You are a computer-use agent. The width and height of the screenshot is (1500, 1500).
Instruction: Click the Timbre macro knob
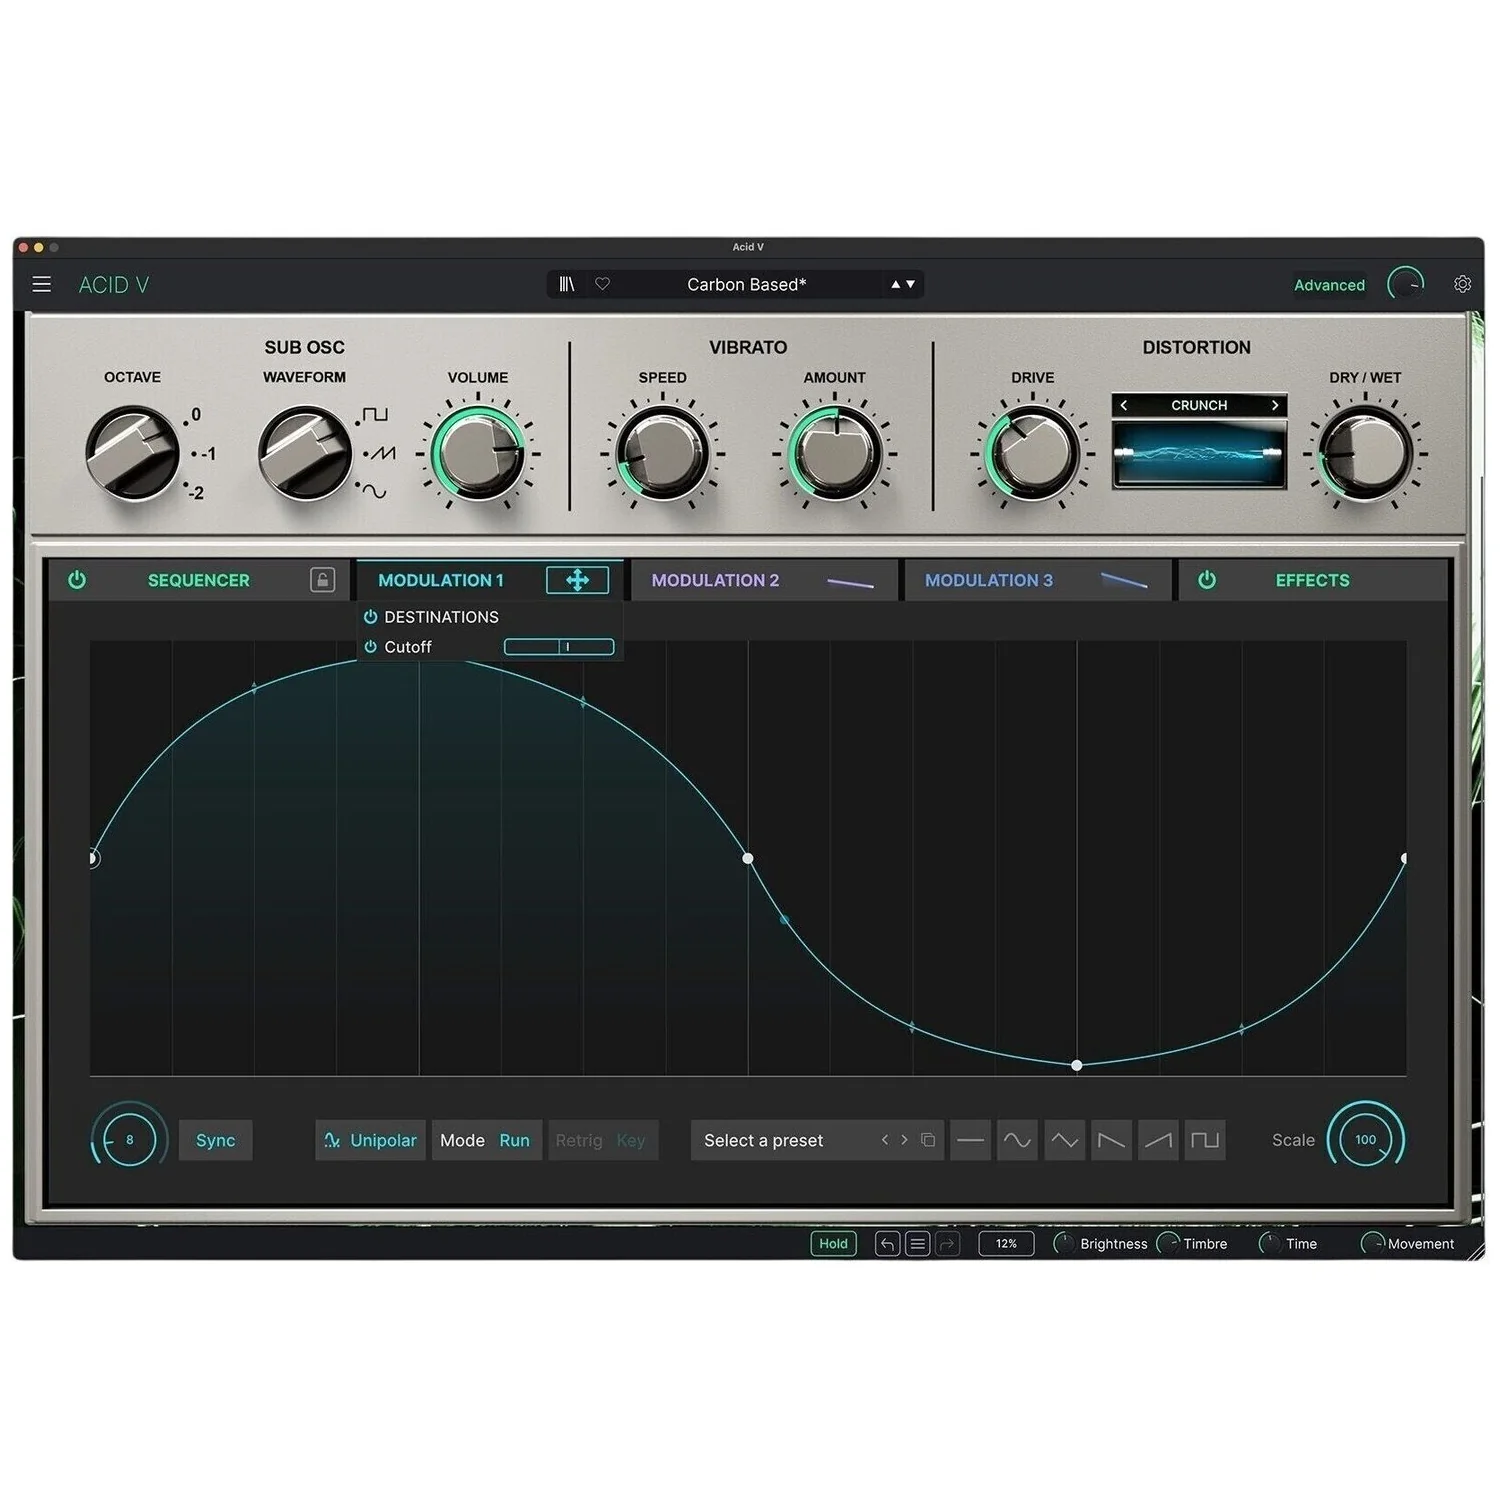(x=1167, y=1244)
